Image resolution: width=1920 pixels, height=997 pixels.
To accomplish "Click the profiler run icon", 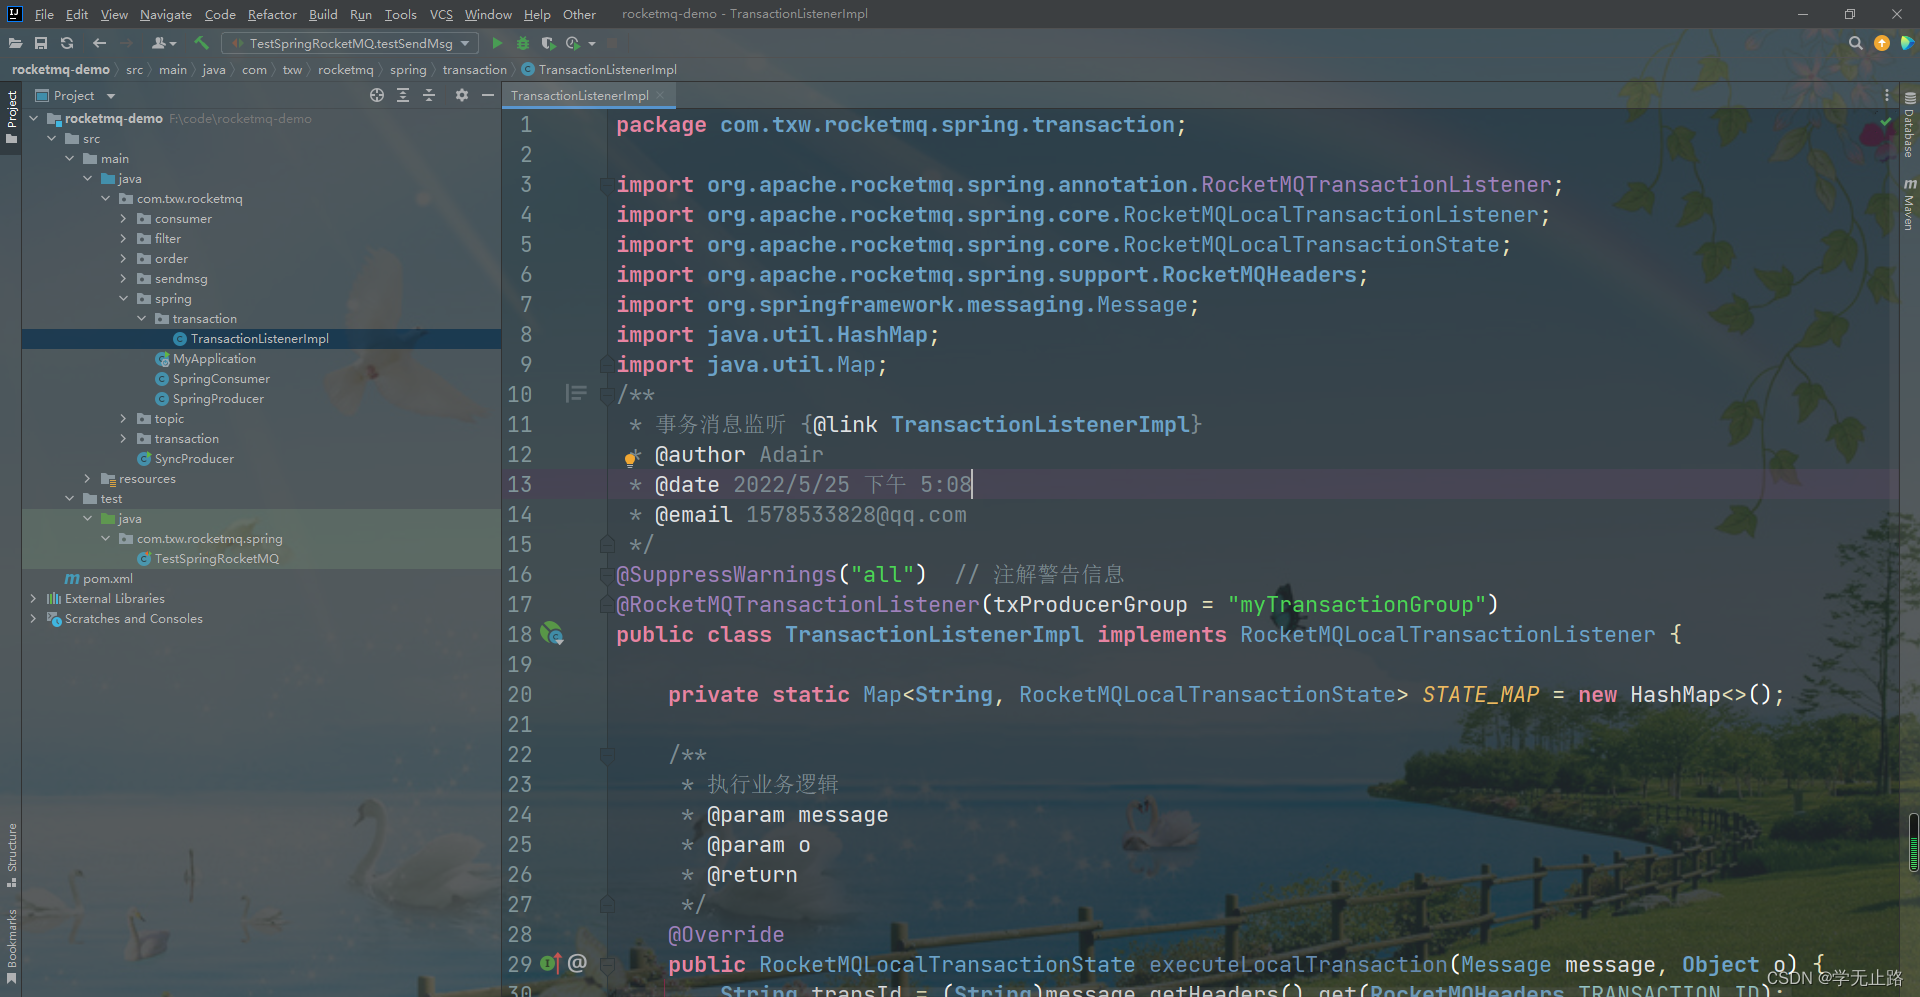I will 573,43.
